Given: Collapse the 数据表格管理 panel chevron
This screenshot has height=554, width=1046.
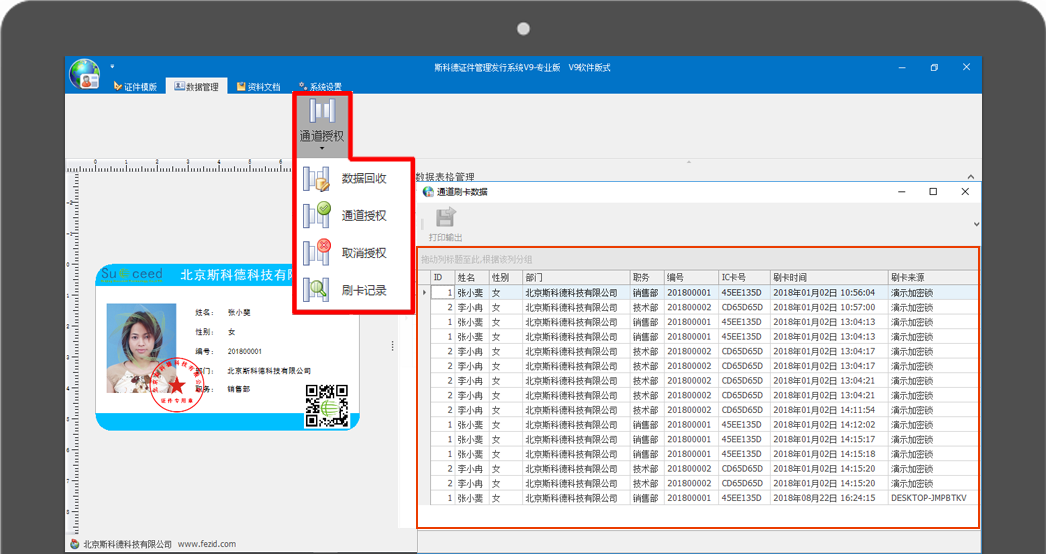Looking at the screenshot, I should pyautogui.click(x=971, y=177).
